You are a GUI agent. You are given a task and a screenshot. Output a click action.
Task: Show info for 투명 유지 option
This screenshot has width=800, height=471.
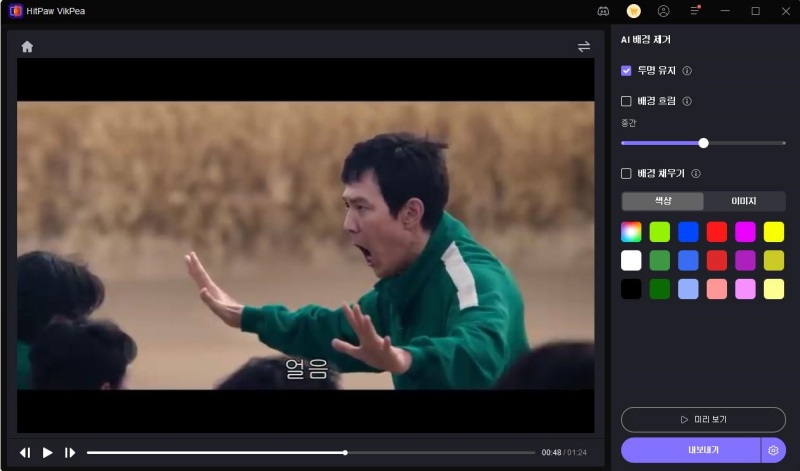[687, 71]
